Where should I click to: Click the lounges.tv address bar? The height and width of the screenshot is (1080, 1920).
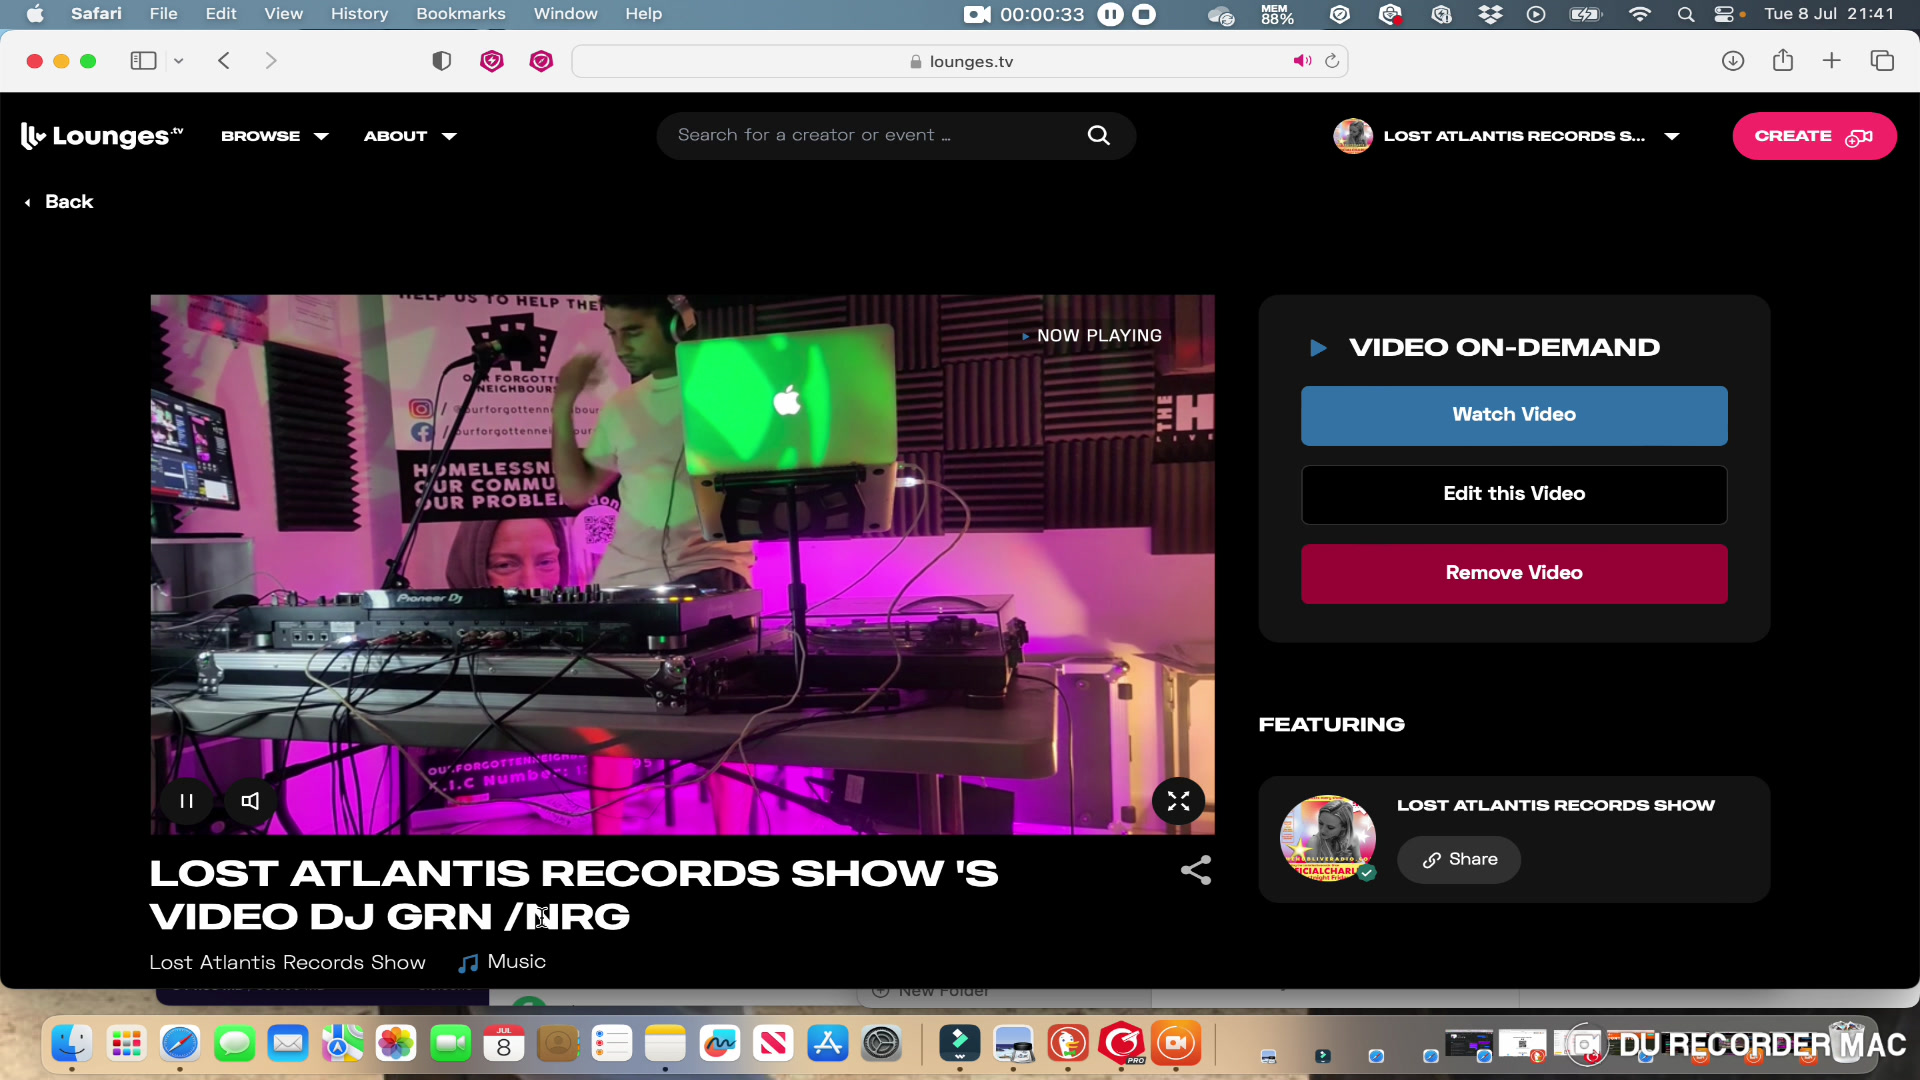960,61
